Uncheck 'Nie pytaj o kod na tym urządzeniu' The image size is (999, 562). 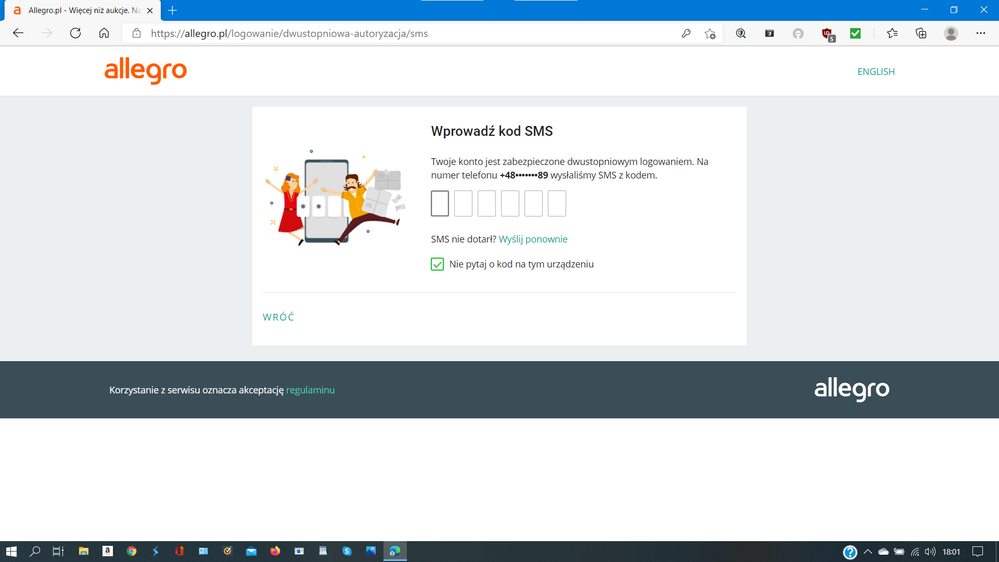437,264
